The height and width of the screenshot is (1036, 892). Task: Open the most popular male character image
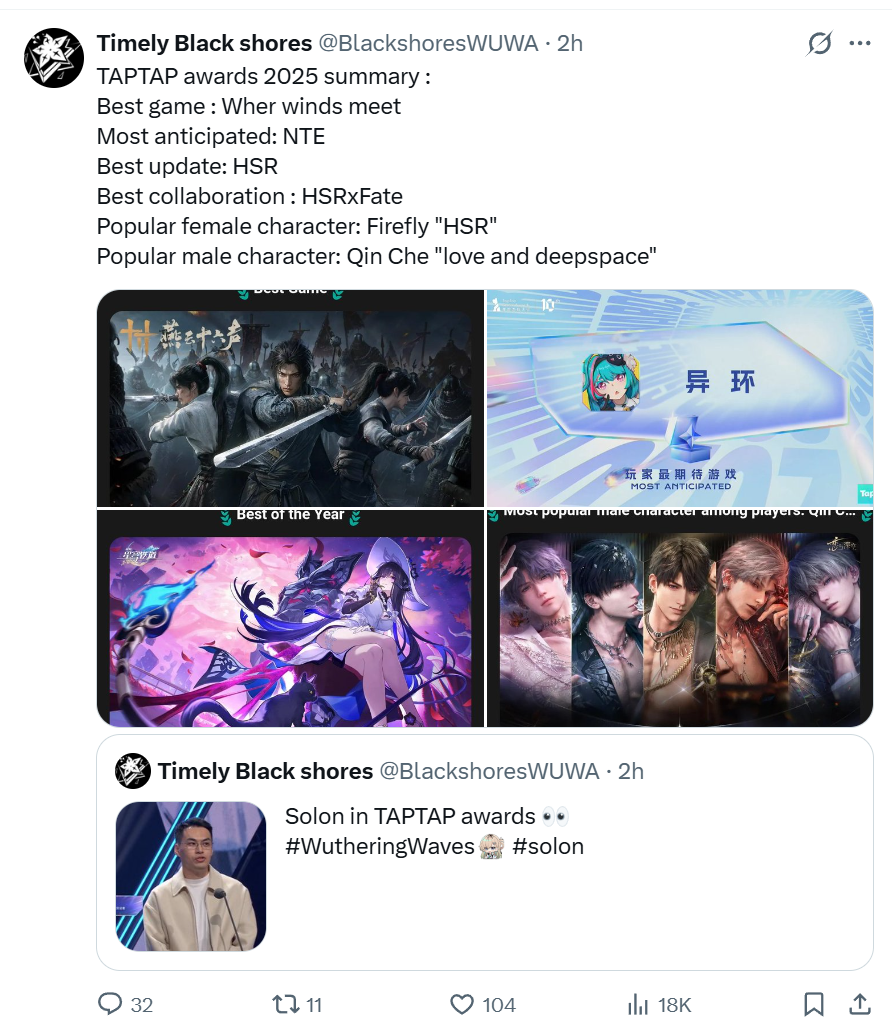pos(680,618)
